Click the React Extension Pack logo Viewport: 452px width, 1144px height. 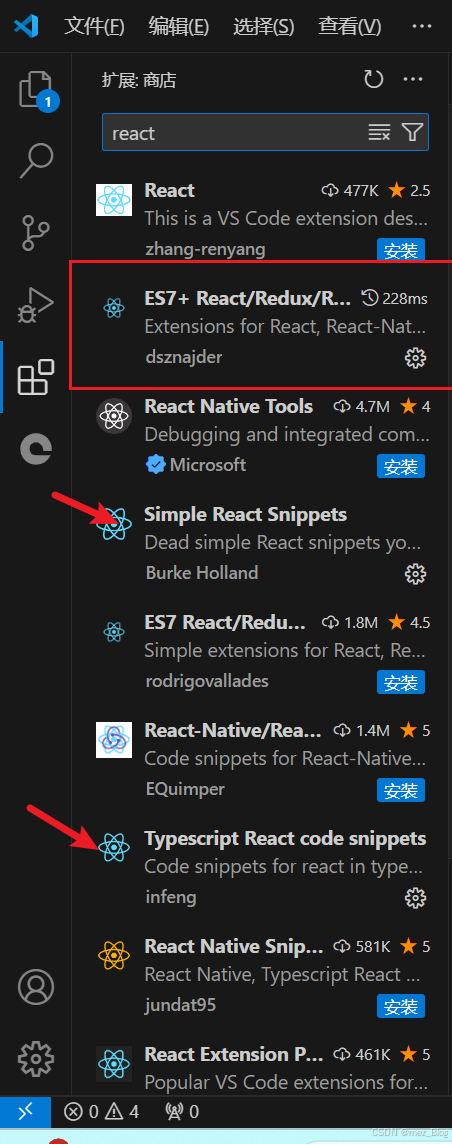(x=114, y=1064)
